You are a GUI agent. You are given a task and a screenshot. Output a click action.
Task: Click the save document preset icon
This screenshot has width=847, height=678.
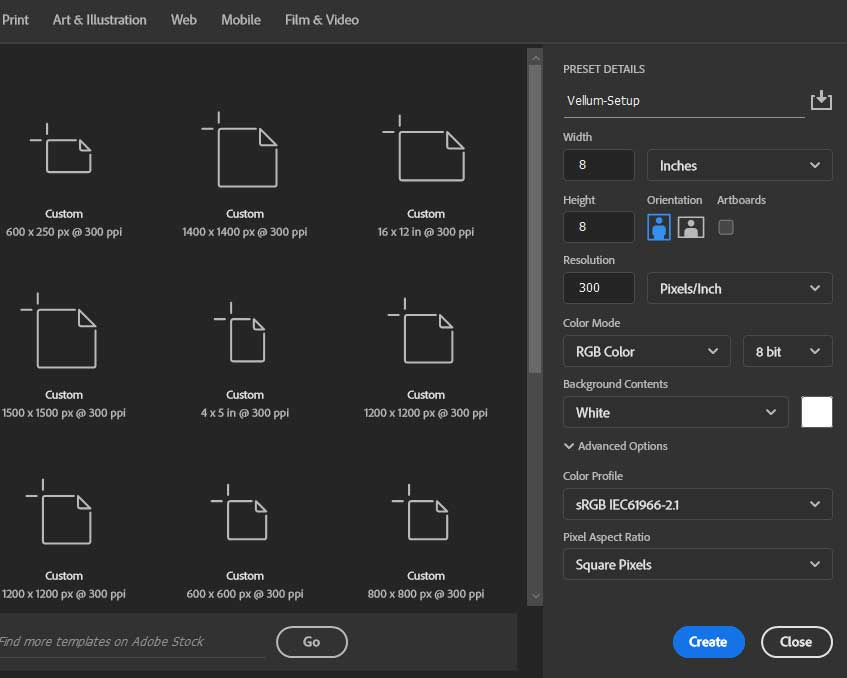click(x=820, y=100)
